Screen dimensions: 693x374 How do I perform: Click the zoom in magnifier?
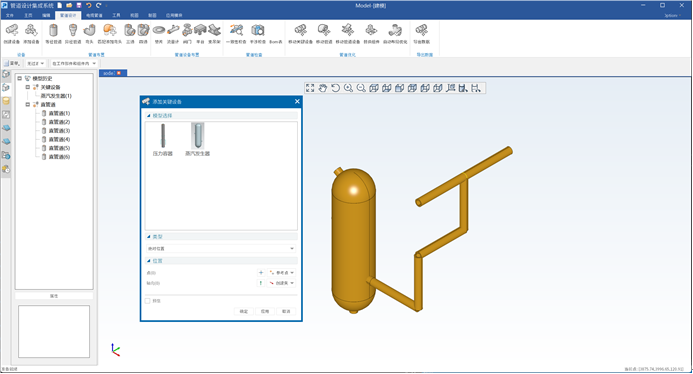348,88
